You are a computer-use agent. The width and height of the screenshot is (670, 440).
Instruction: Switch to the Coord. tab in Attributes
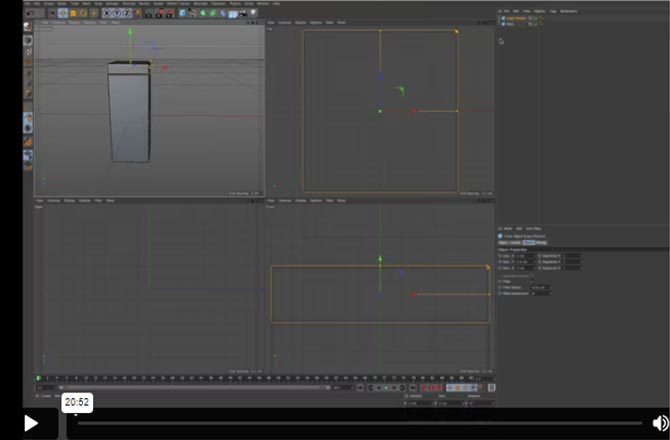[516, 242]
